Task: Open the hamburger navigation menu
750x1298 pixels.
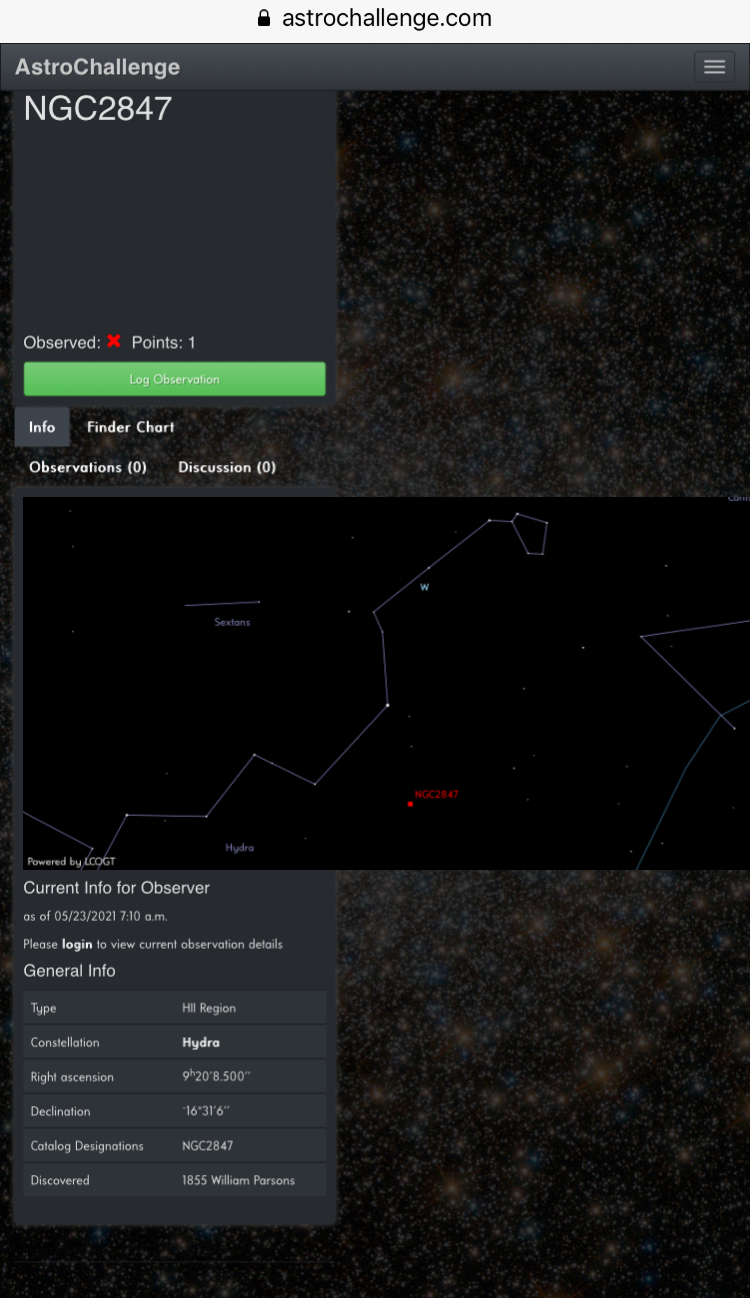Action: click(x=714, y=67)
